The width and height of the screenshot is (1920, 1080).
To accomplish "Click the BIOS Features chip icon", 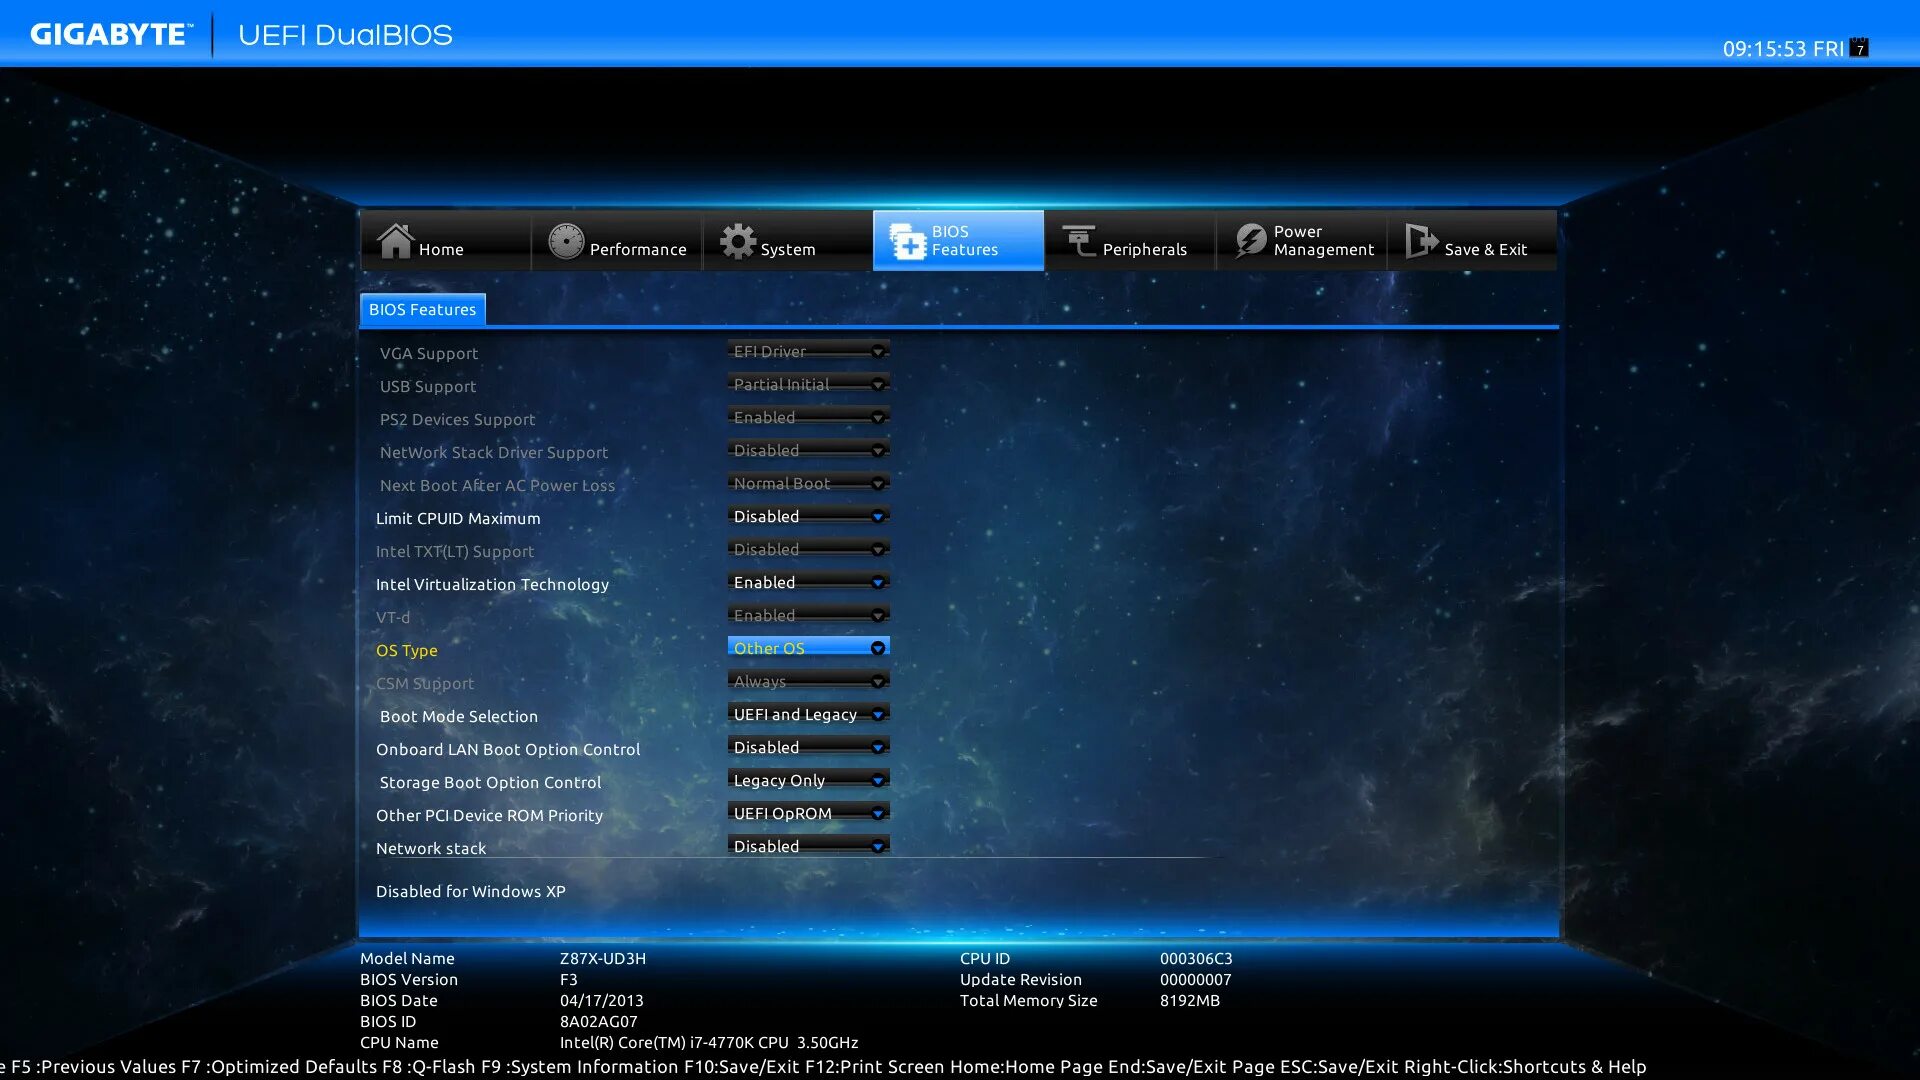I will tap(908, 241).
